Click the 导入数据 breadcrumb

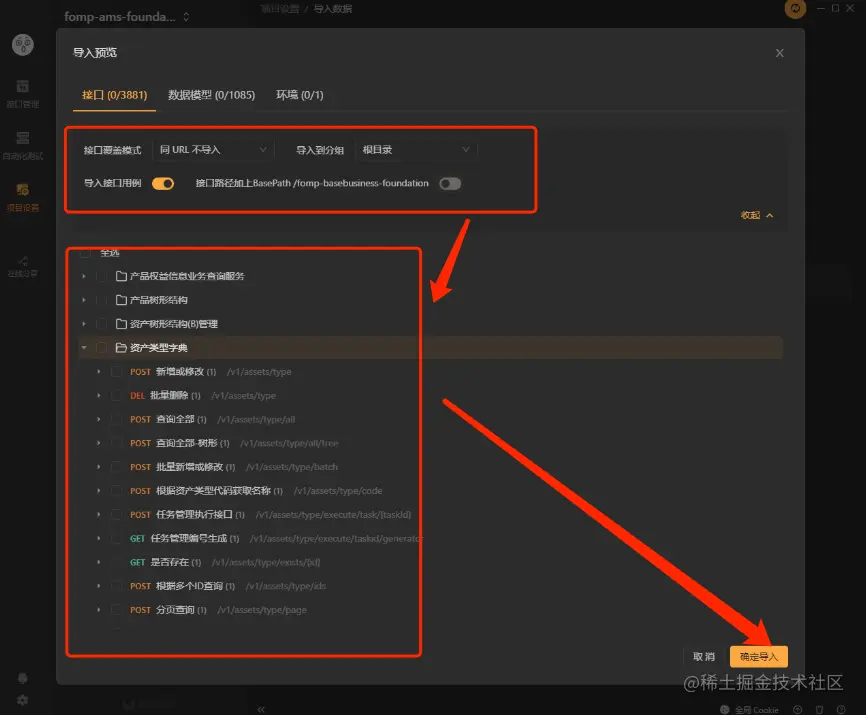click(332, 8)
